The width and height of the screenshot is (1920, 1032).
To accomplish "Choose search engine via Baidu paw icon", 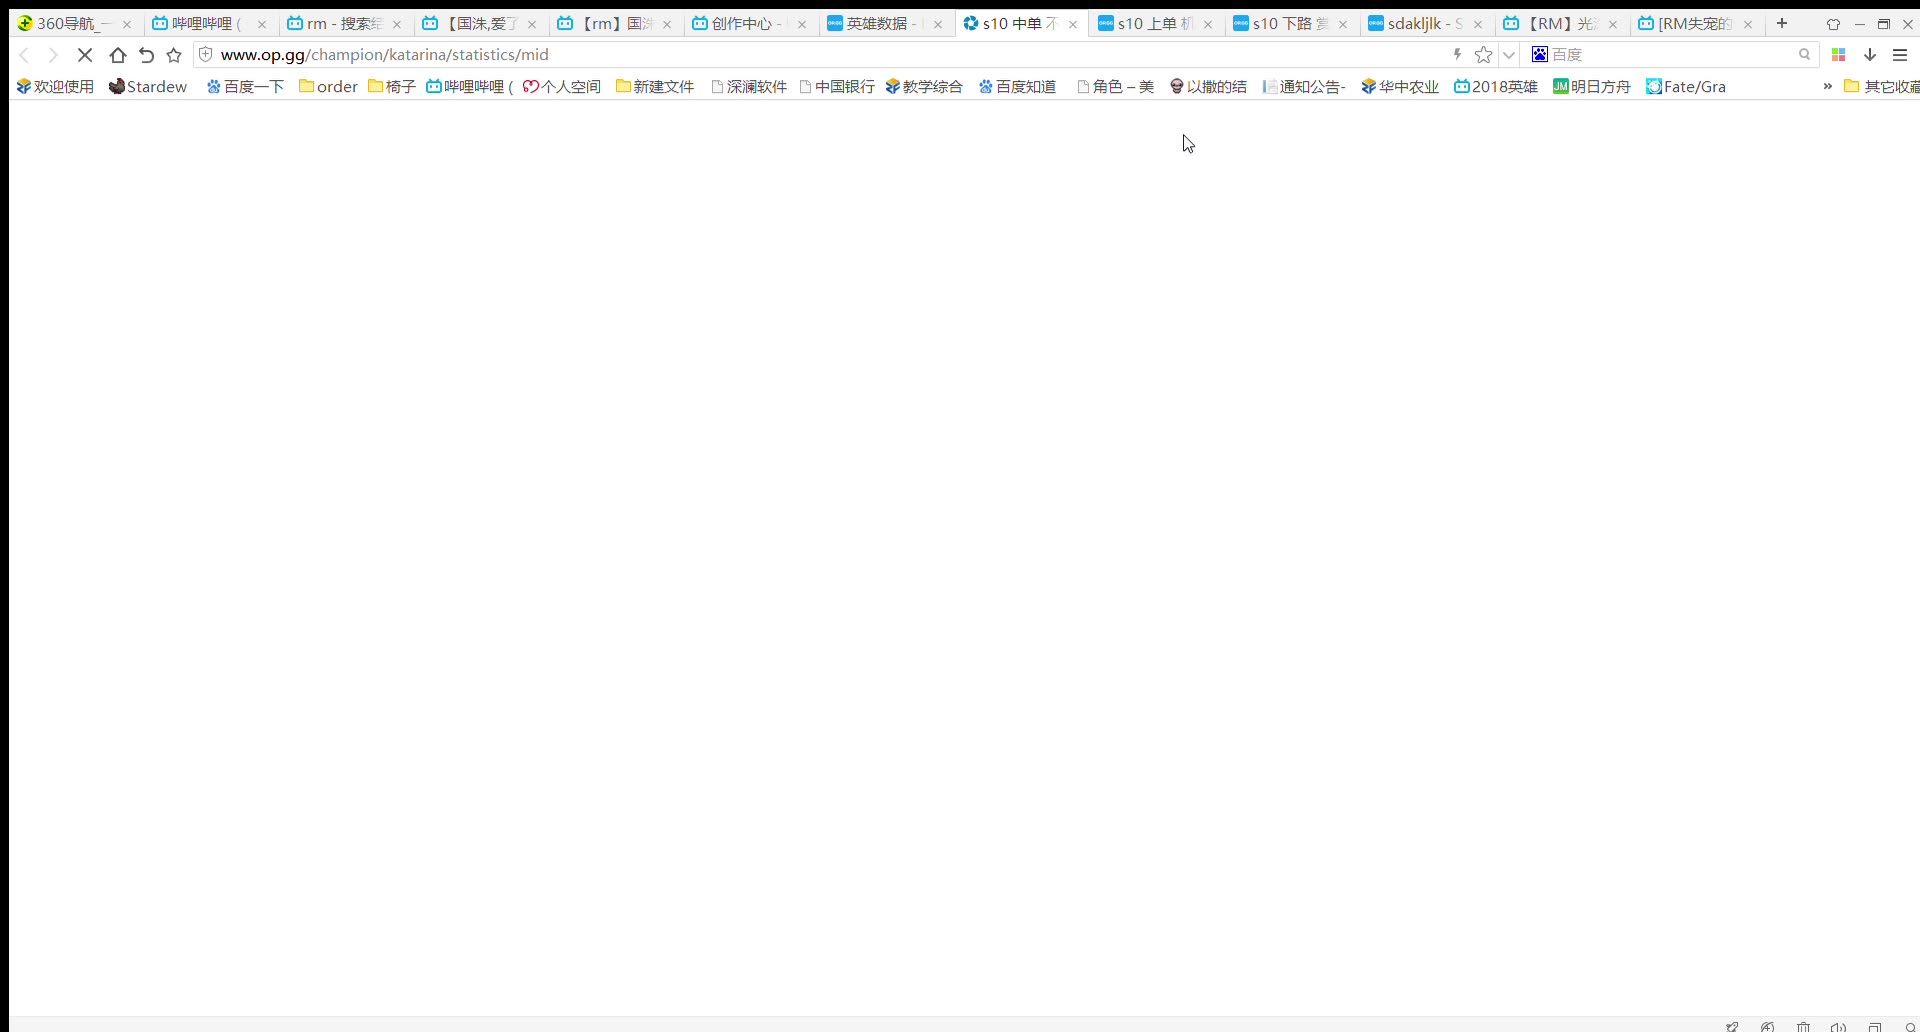I will point(1540,54).
